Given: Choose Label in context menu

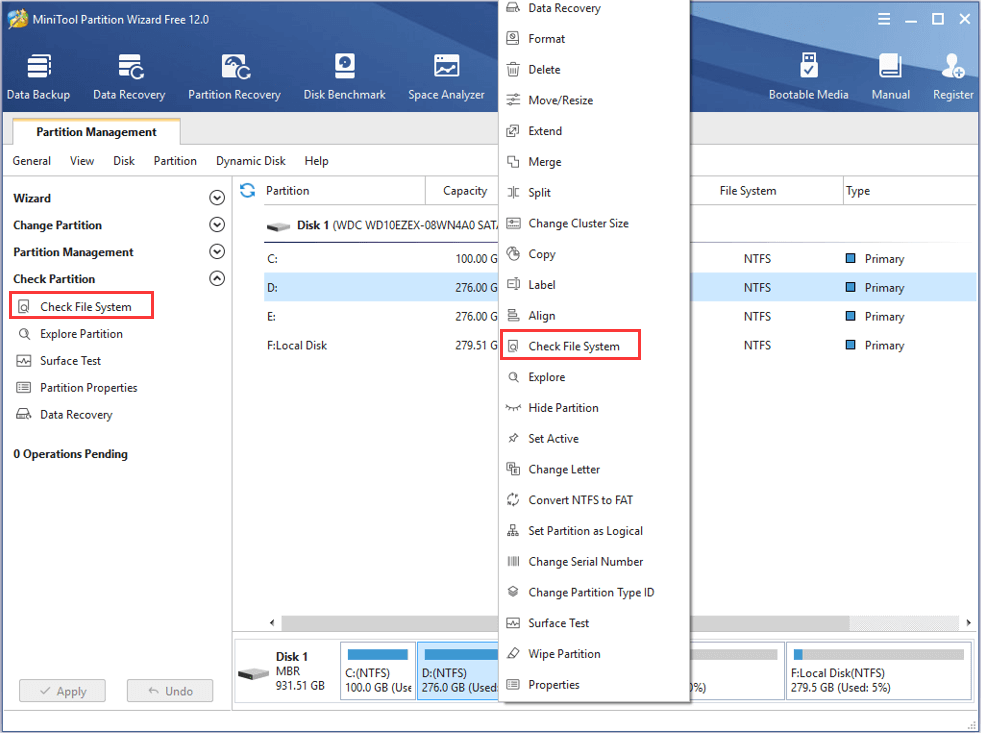Looking at the screenshot, I should click(594, 285).
